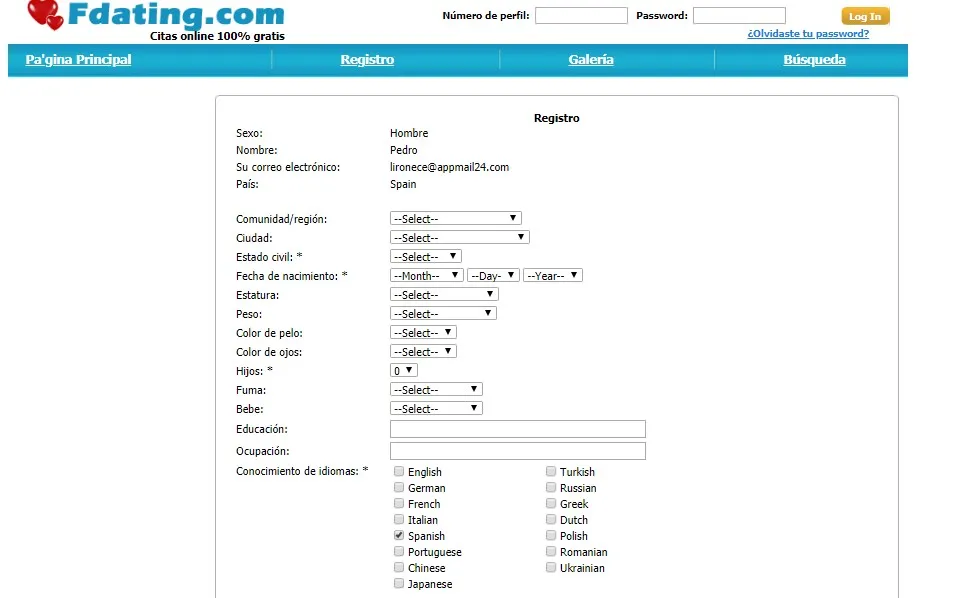Open the Comunidad/región dropdown
This screenshot has height=598, width=974.
(455, 219)
